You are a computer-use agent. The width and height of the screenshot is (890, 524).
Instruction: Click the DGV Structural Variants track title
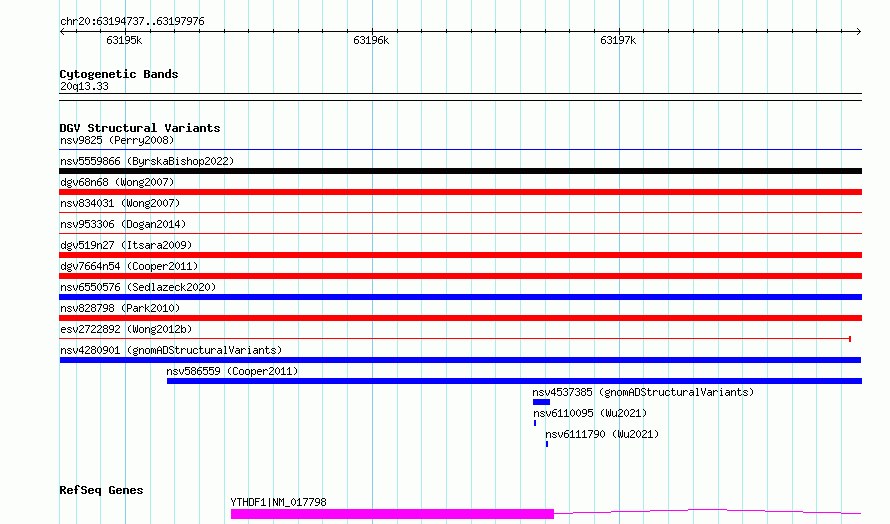coord(140,128)
